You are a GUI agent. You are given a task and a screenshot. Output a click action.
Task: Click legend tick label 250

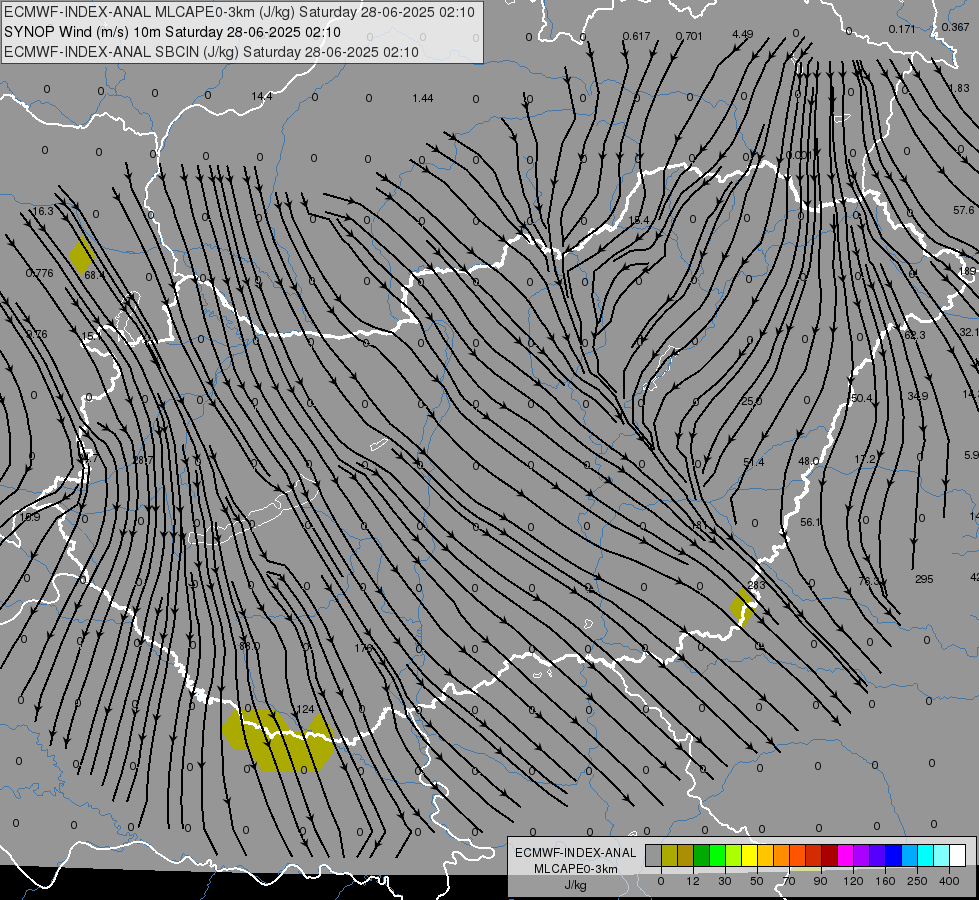coord(917,881)
